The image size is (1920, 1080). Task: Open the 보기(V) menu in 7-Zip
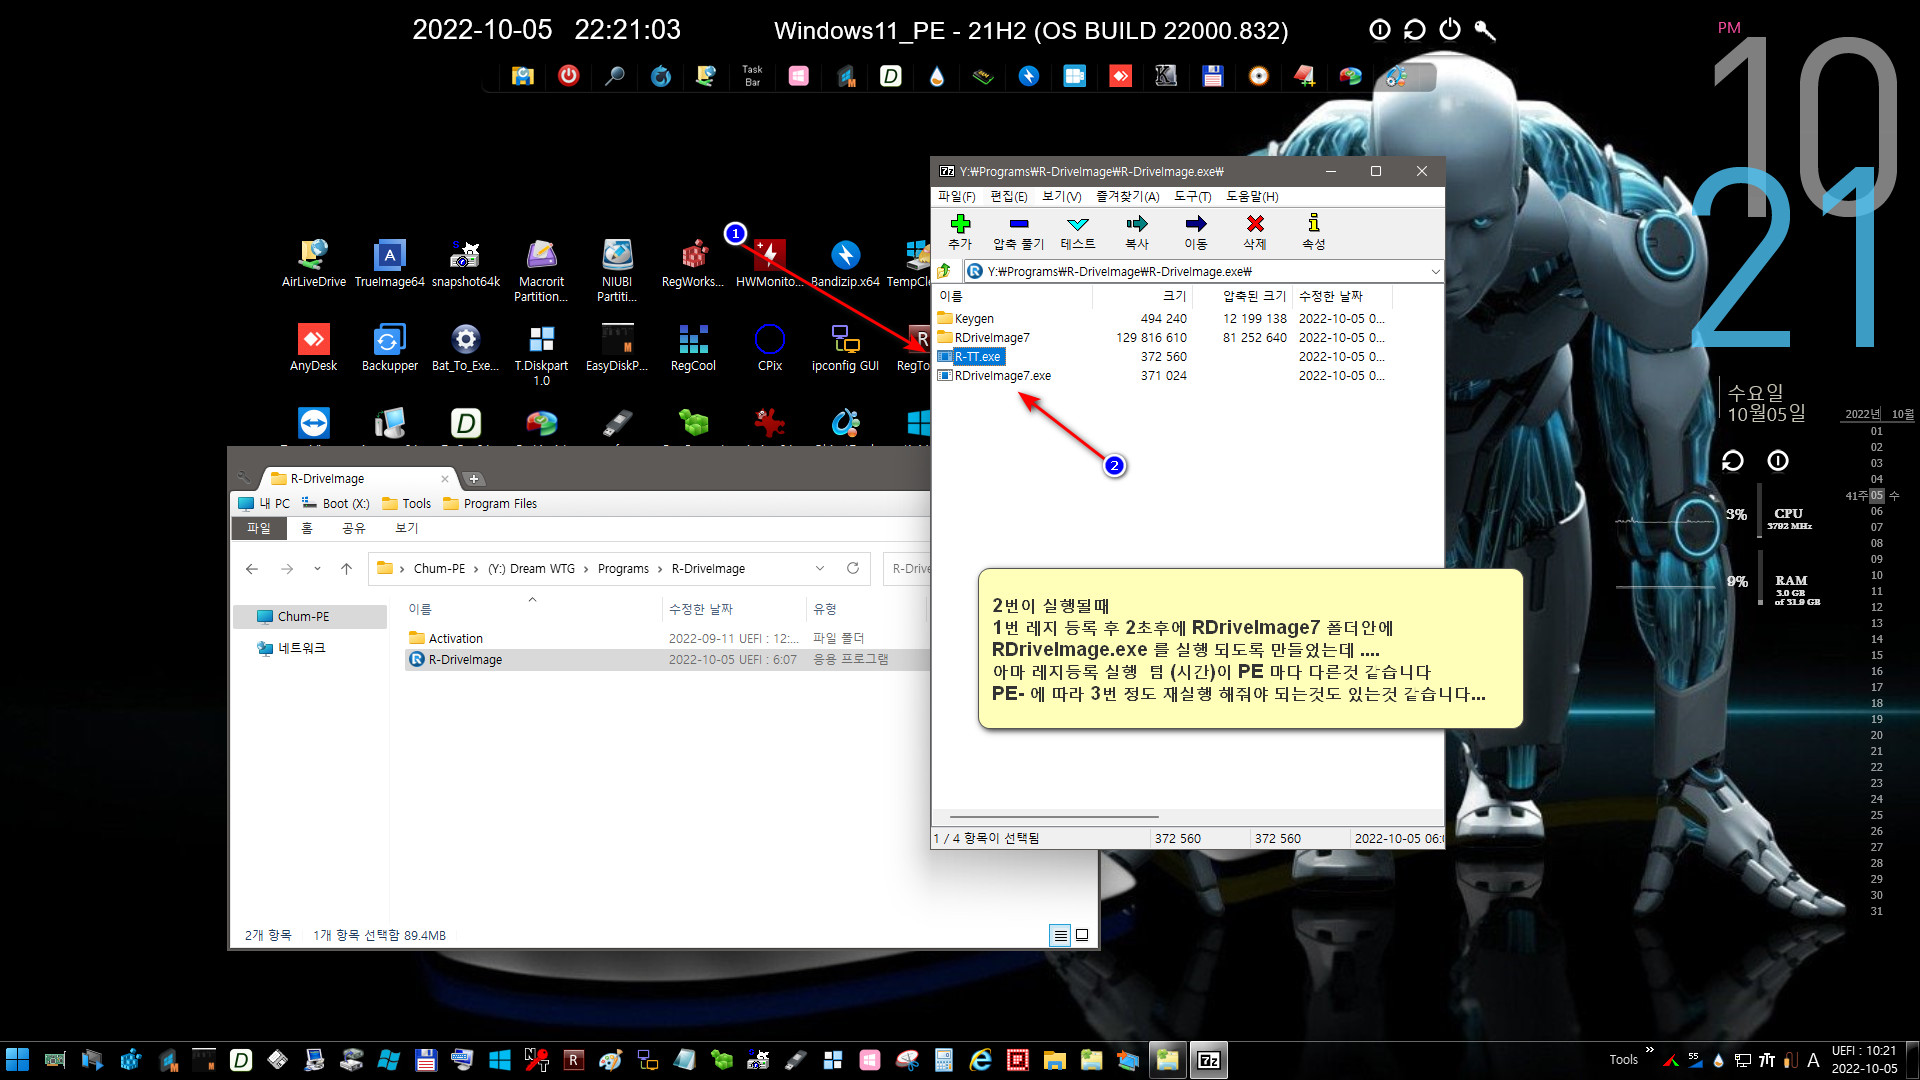(x=1061, y=196)
